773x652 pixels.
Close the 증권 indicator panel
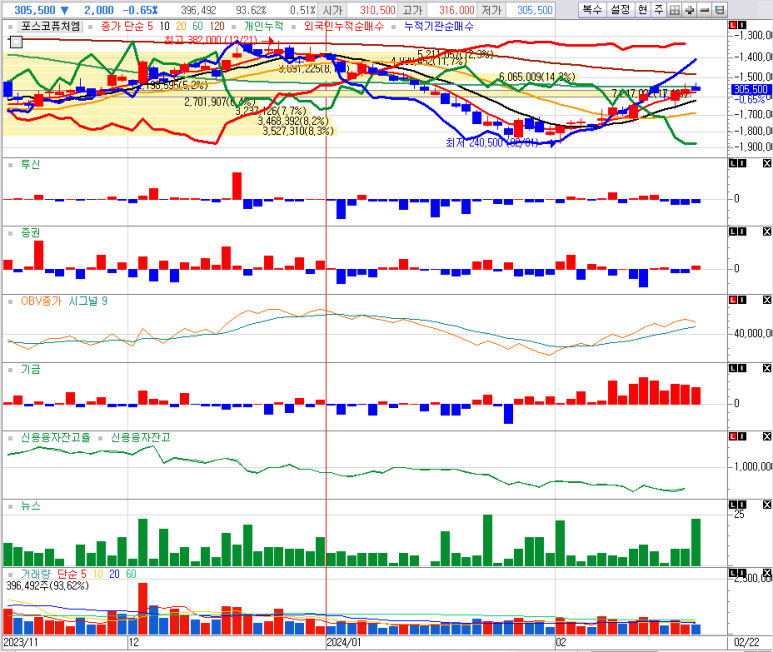[x=767, y=232]
